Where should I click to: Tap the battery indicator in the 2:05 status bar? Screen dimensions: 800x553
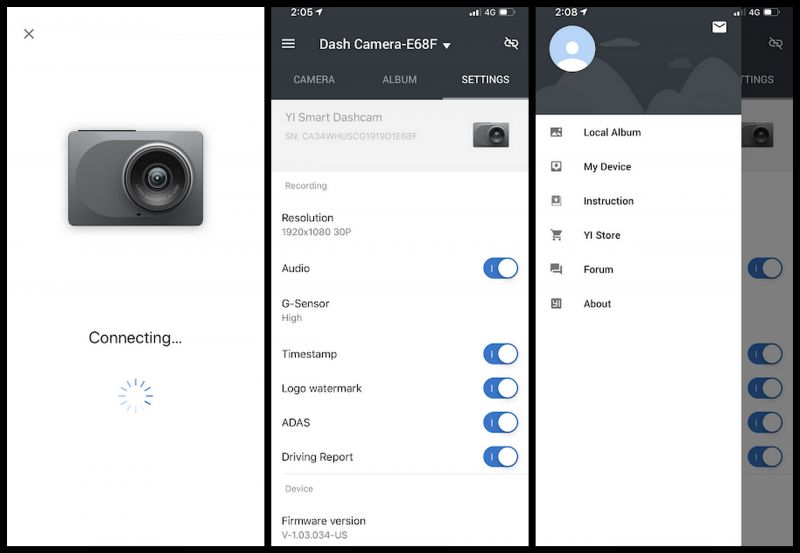click(x=507, y=12)
